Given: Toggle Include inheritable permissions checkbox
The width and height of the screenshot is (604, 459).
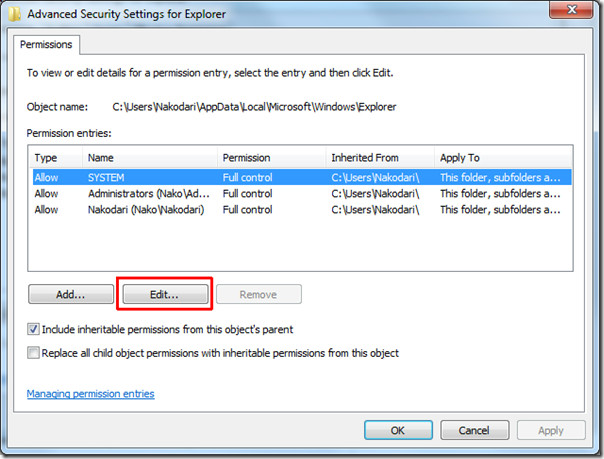Looking at the screenshot, I should [x=34, y=329].
